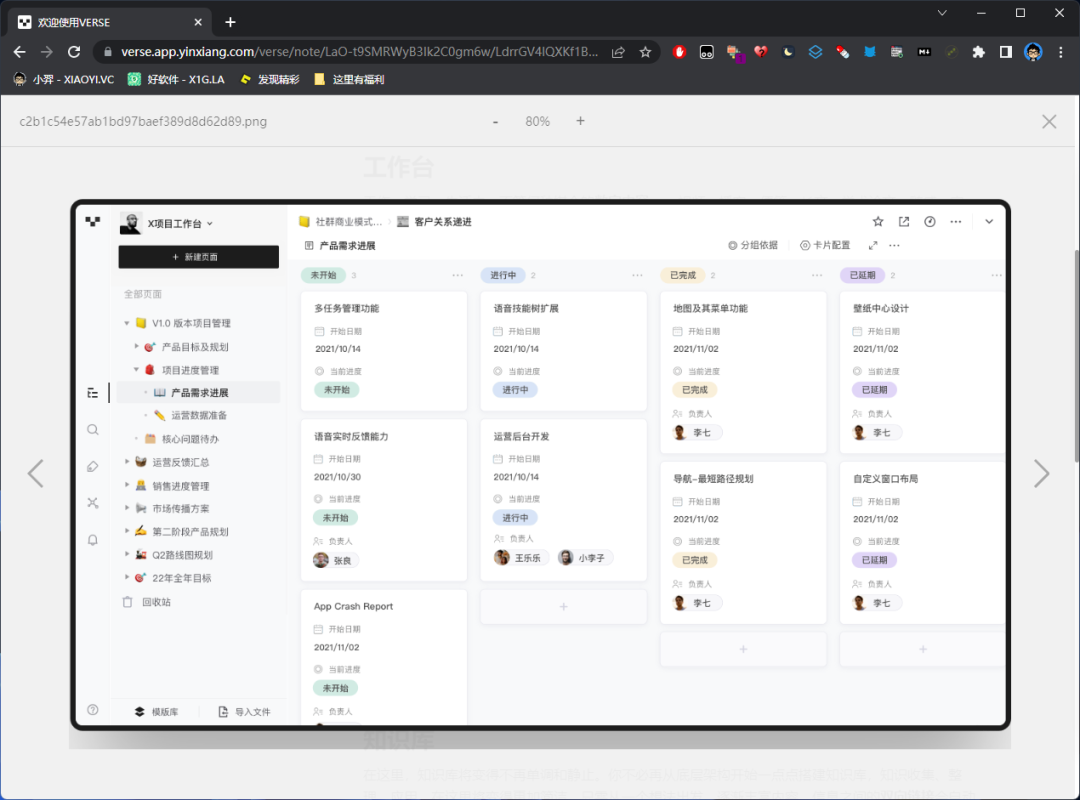Viewport: 1080px width, 800px height.
Task: Toggle the moon dark mode extension
Action: 788,52
